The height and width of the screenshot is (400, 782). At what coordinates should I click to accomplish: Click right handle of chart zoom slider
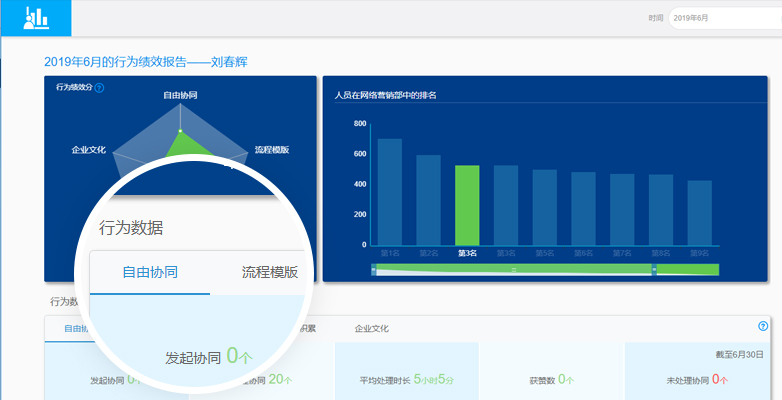tap(654, 270)
